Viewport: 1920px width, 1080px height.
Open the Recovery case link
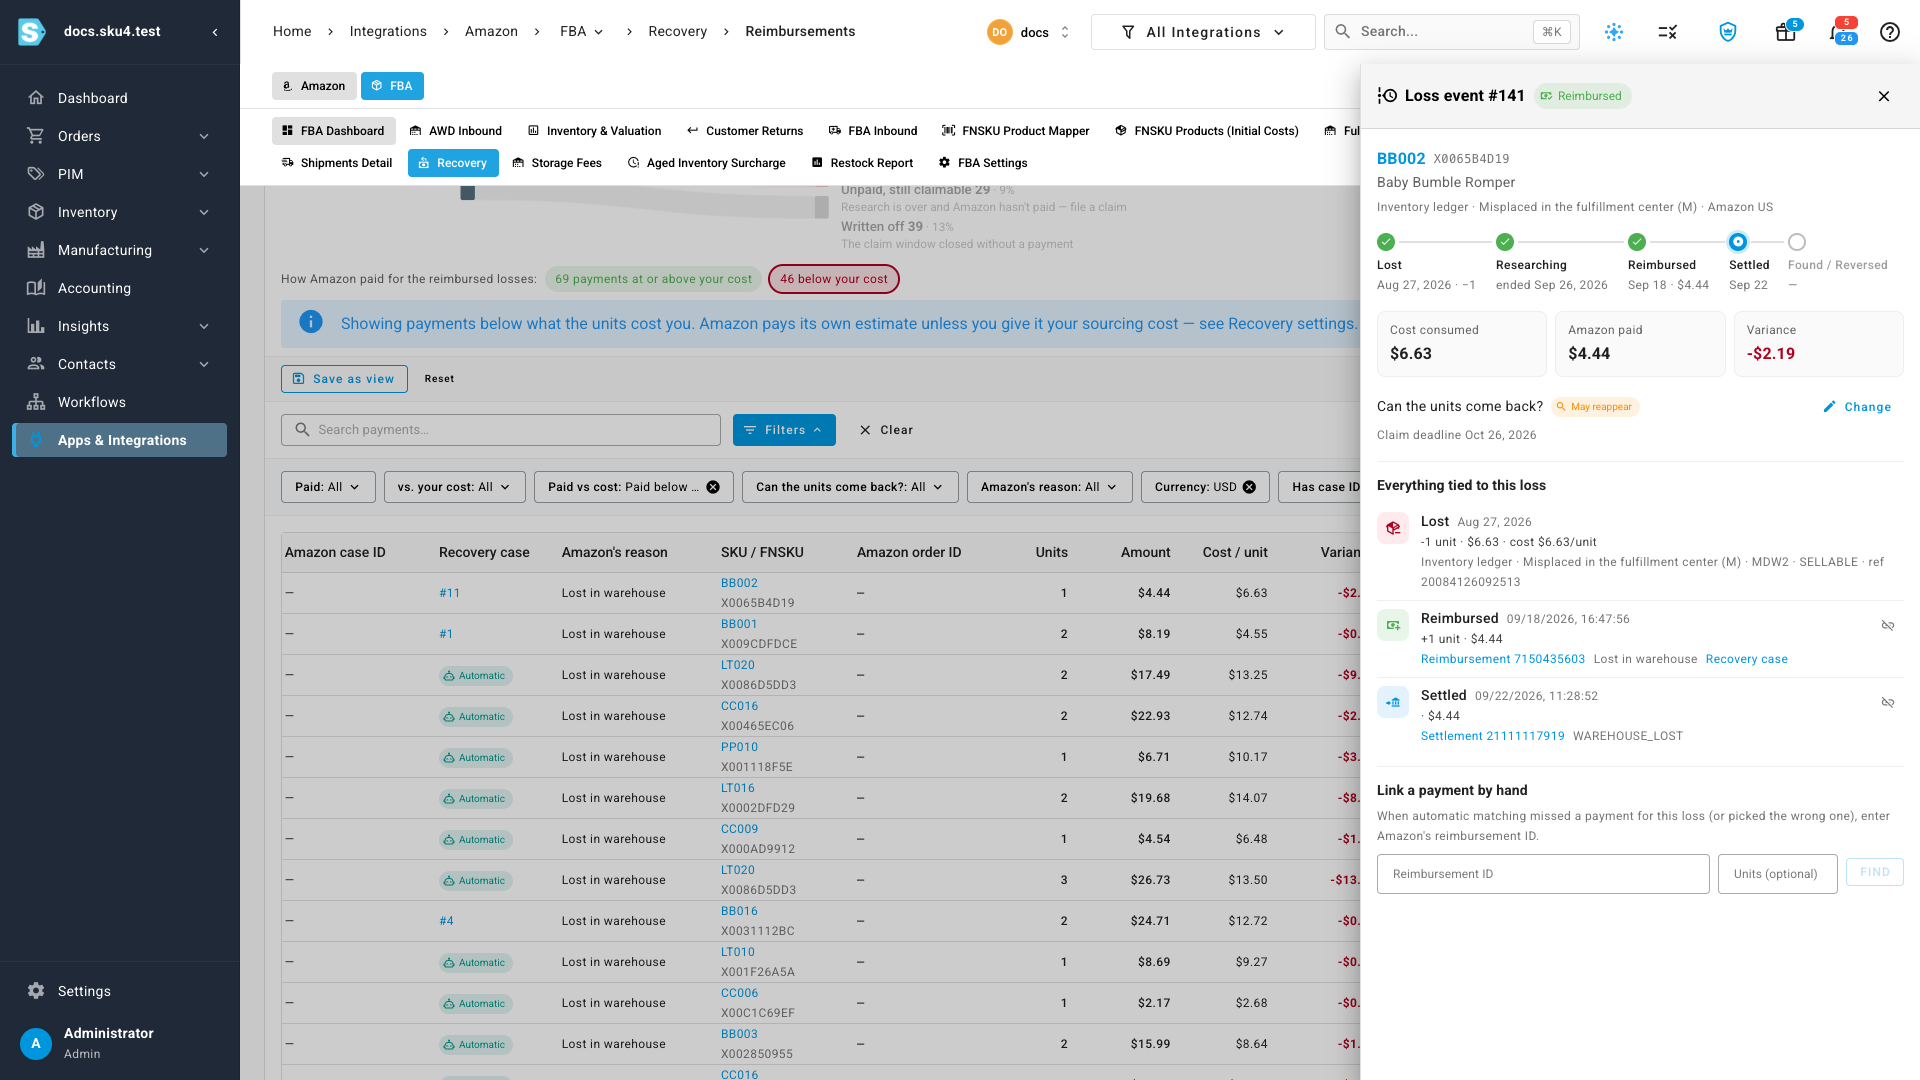click(1747, 659)
